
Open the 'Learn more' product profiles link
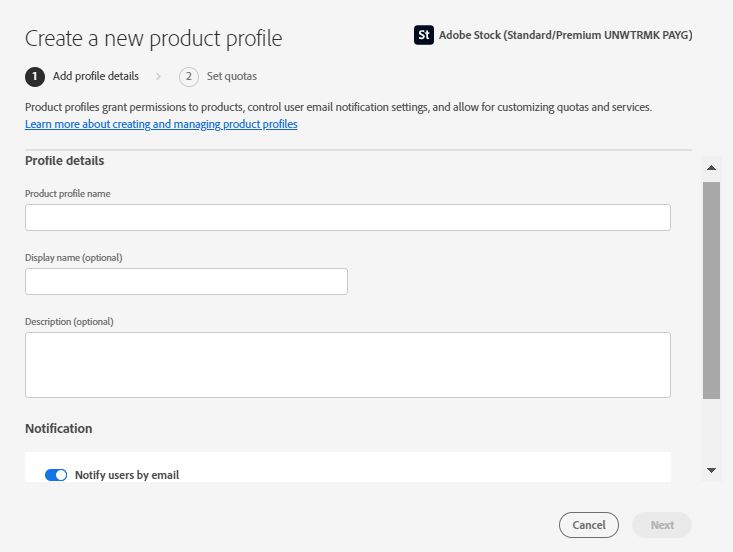[161, 124]
